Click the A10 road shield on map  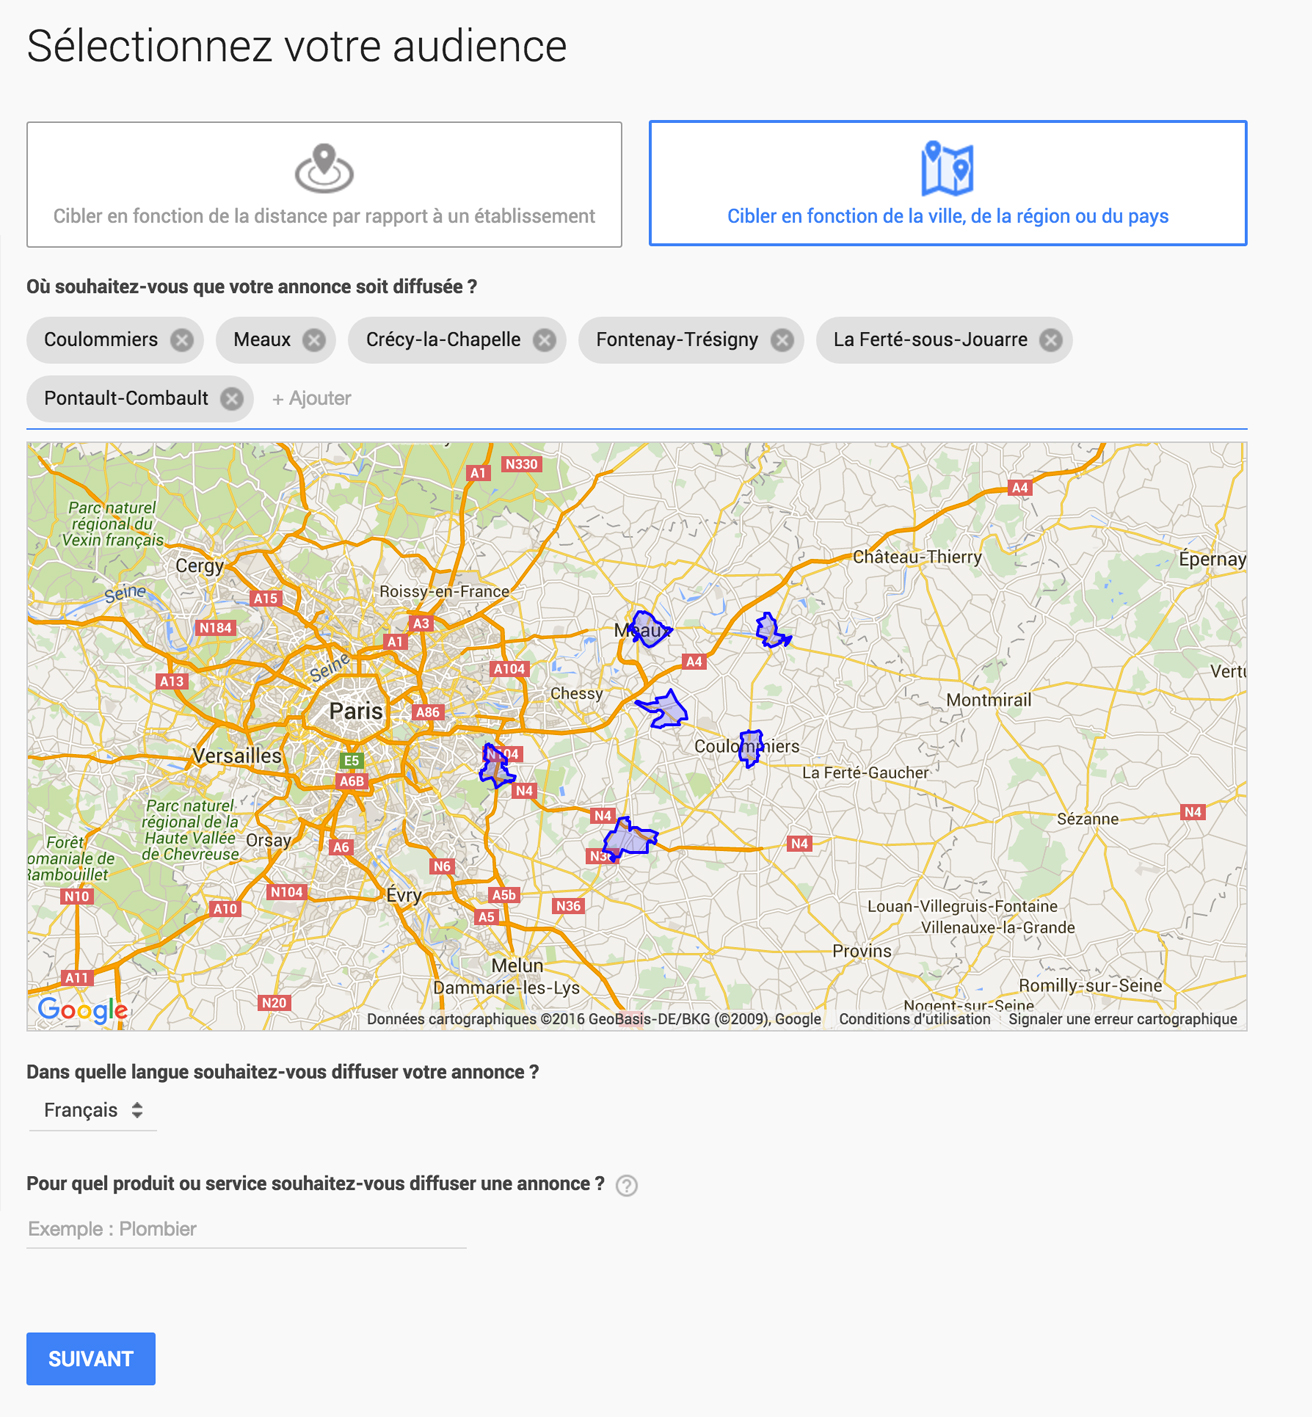[x=225, y=909]
